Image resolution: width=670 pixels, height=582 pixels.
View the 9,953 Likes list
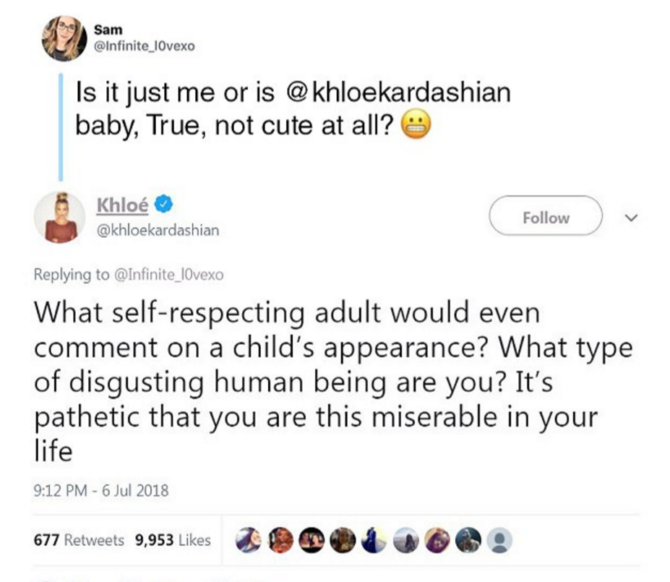tap(172, 540)
